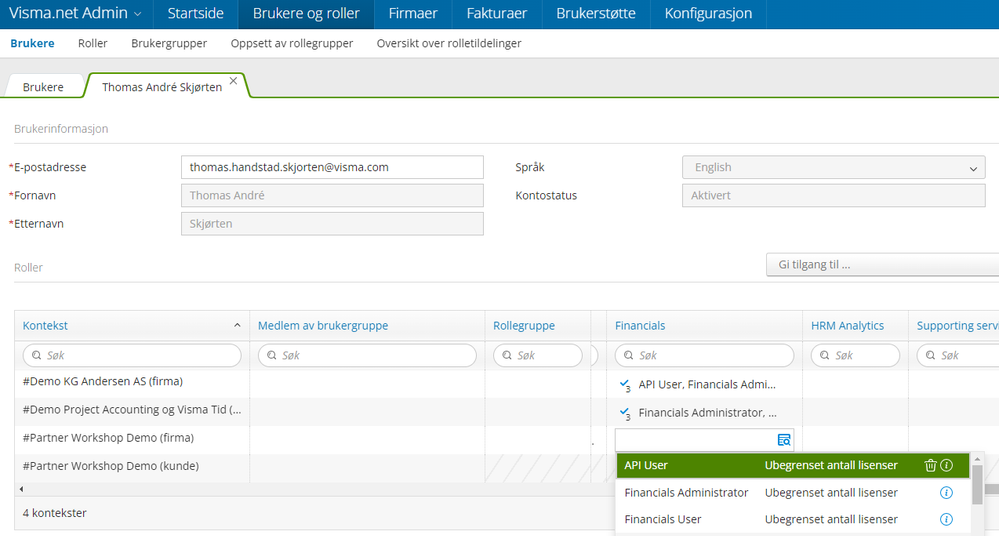The height and width of the screenshot is (536, 999).
Task: Click the HRM Analytics column search box
Action: (x=855, y=356)
